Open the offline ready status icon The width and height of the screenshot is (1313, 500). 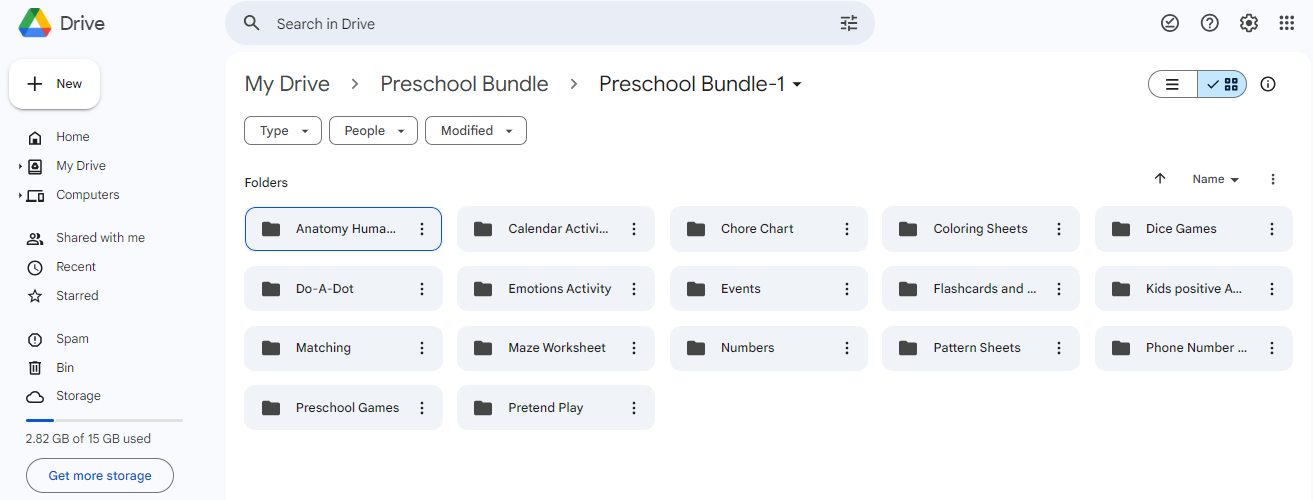1170,23
